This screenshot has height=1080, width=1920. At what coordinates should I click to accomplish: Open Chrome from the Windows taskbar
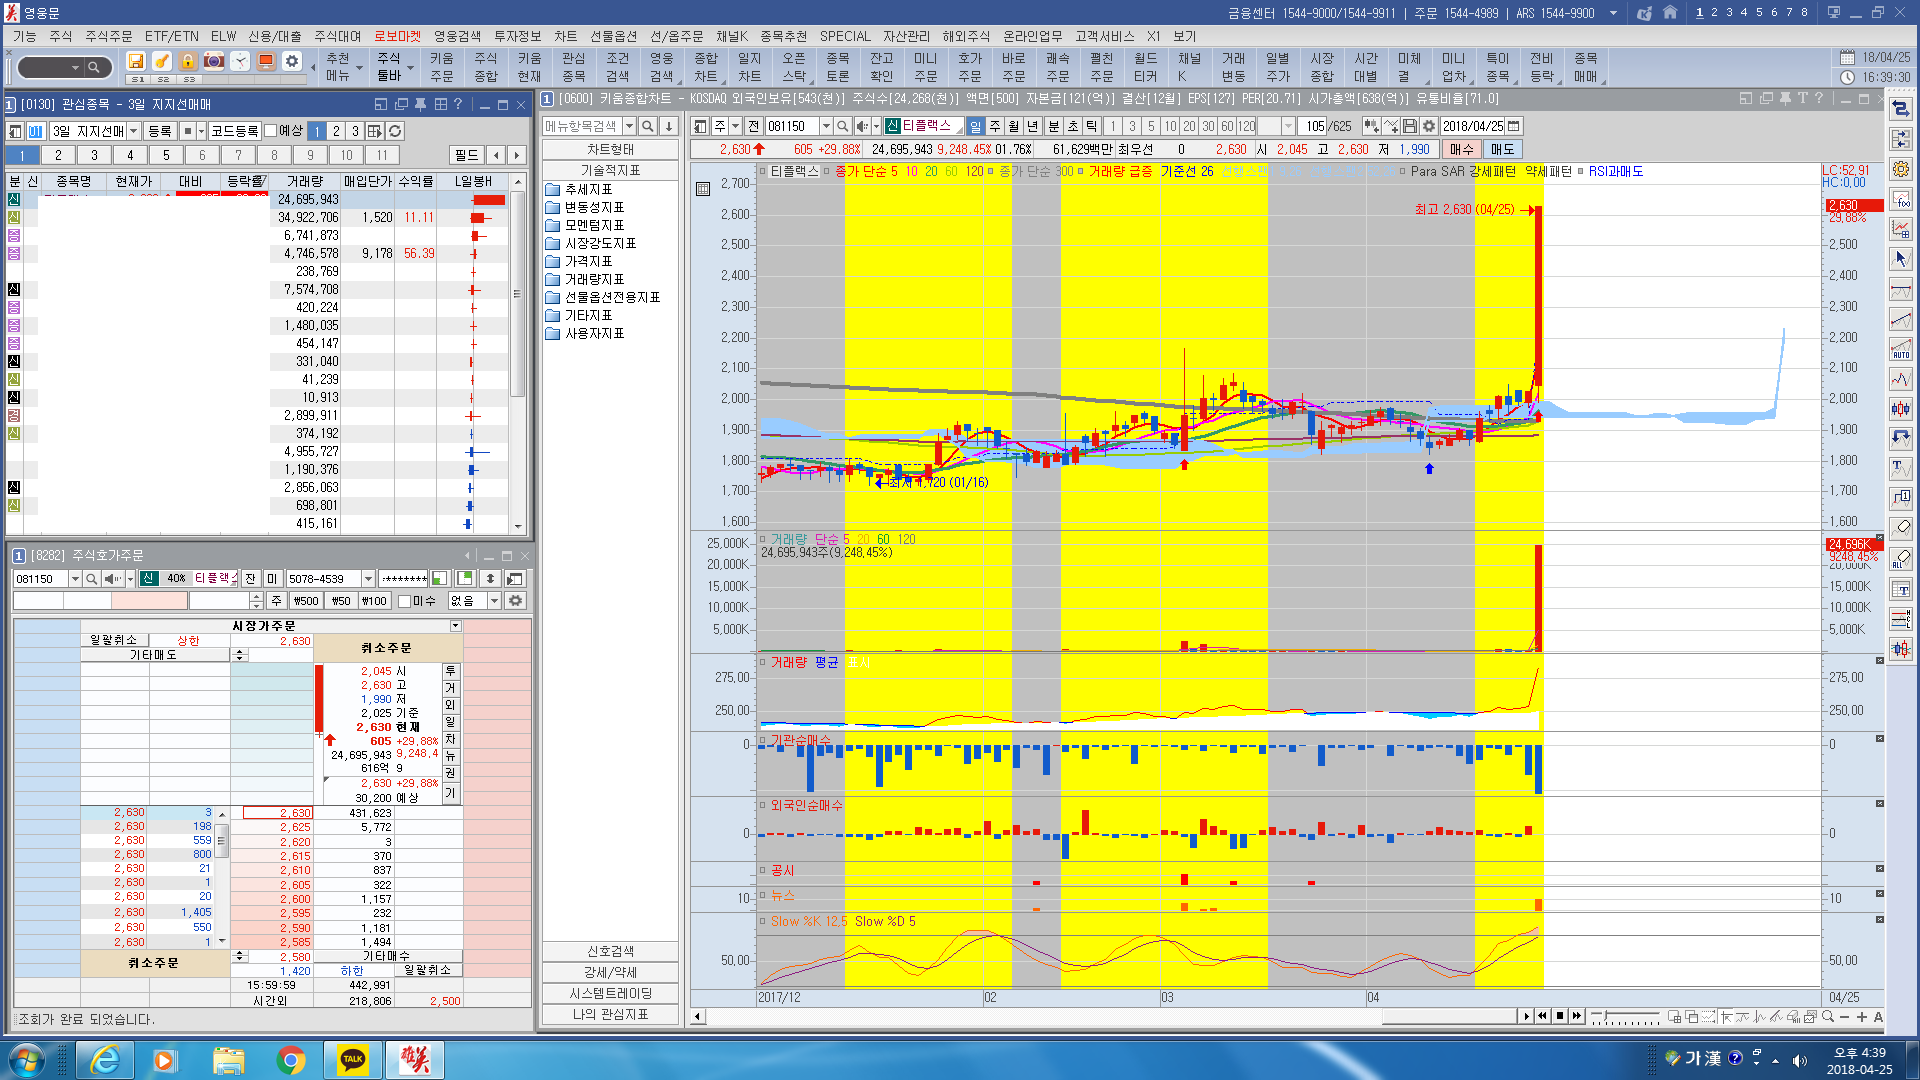(x=290, y=1060)
